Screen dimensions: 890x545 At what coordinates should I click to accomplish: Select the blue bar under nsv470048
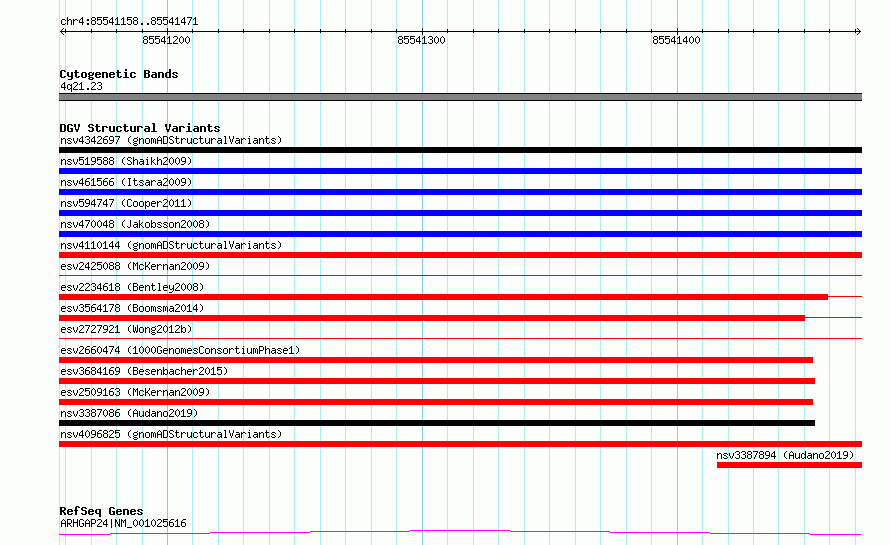click(460, 234)
